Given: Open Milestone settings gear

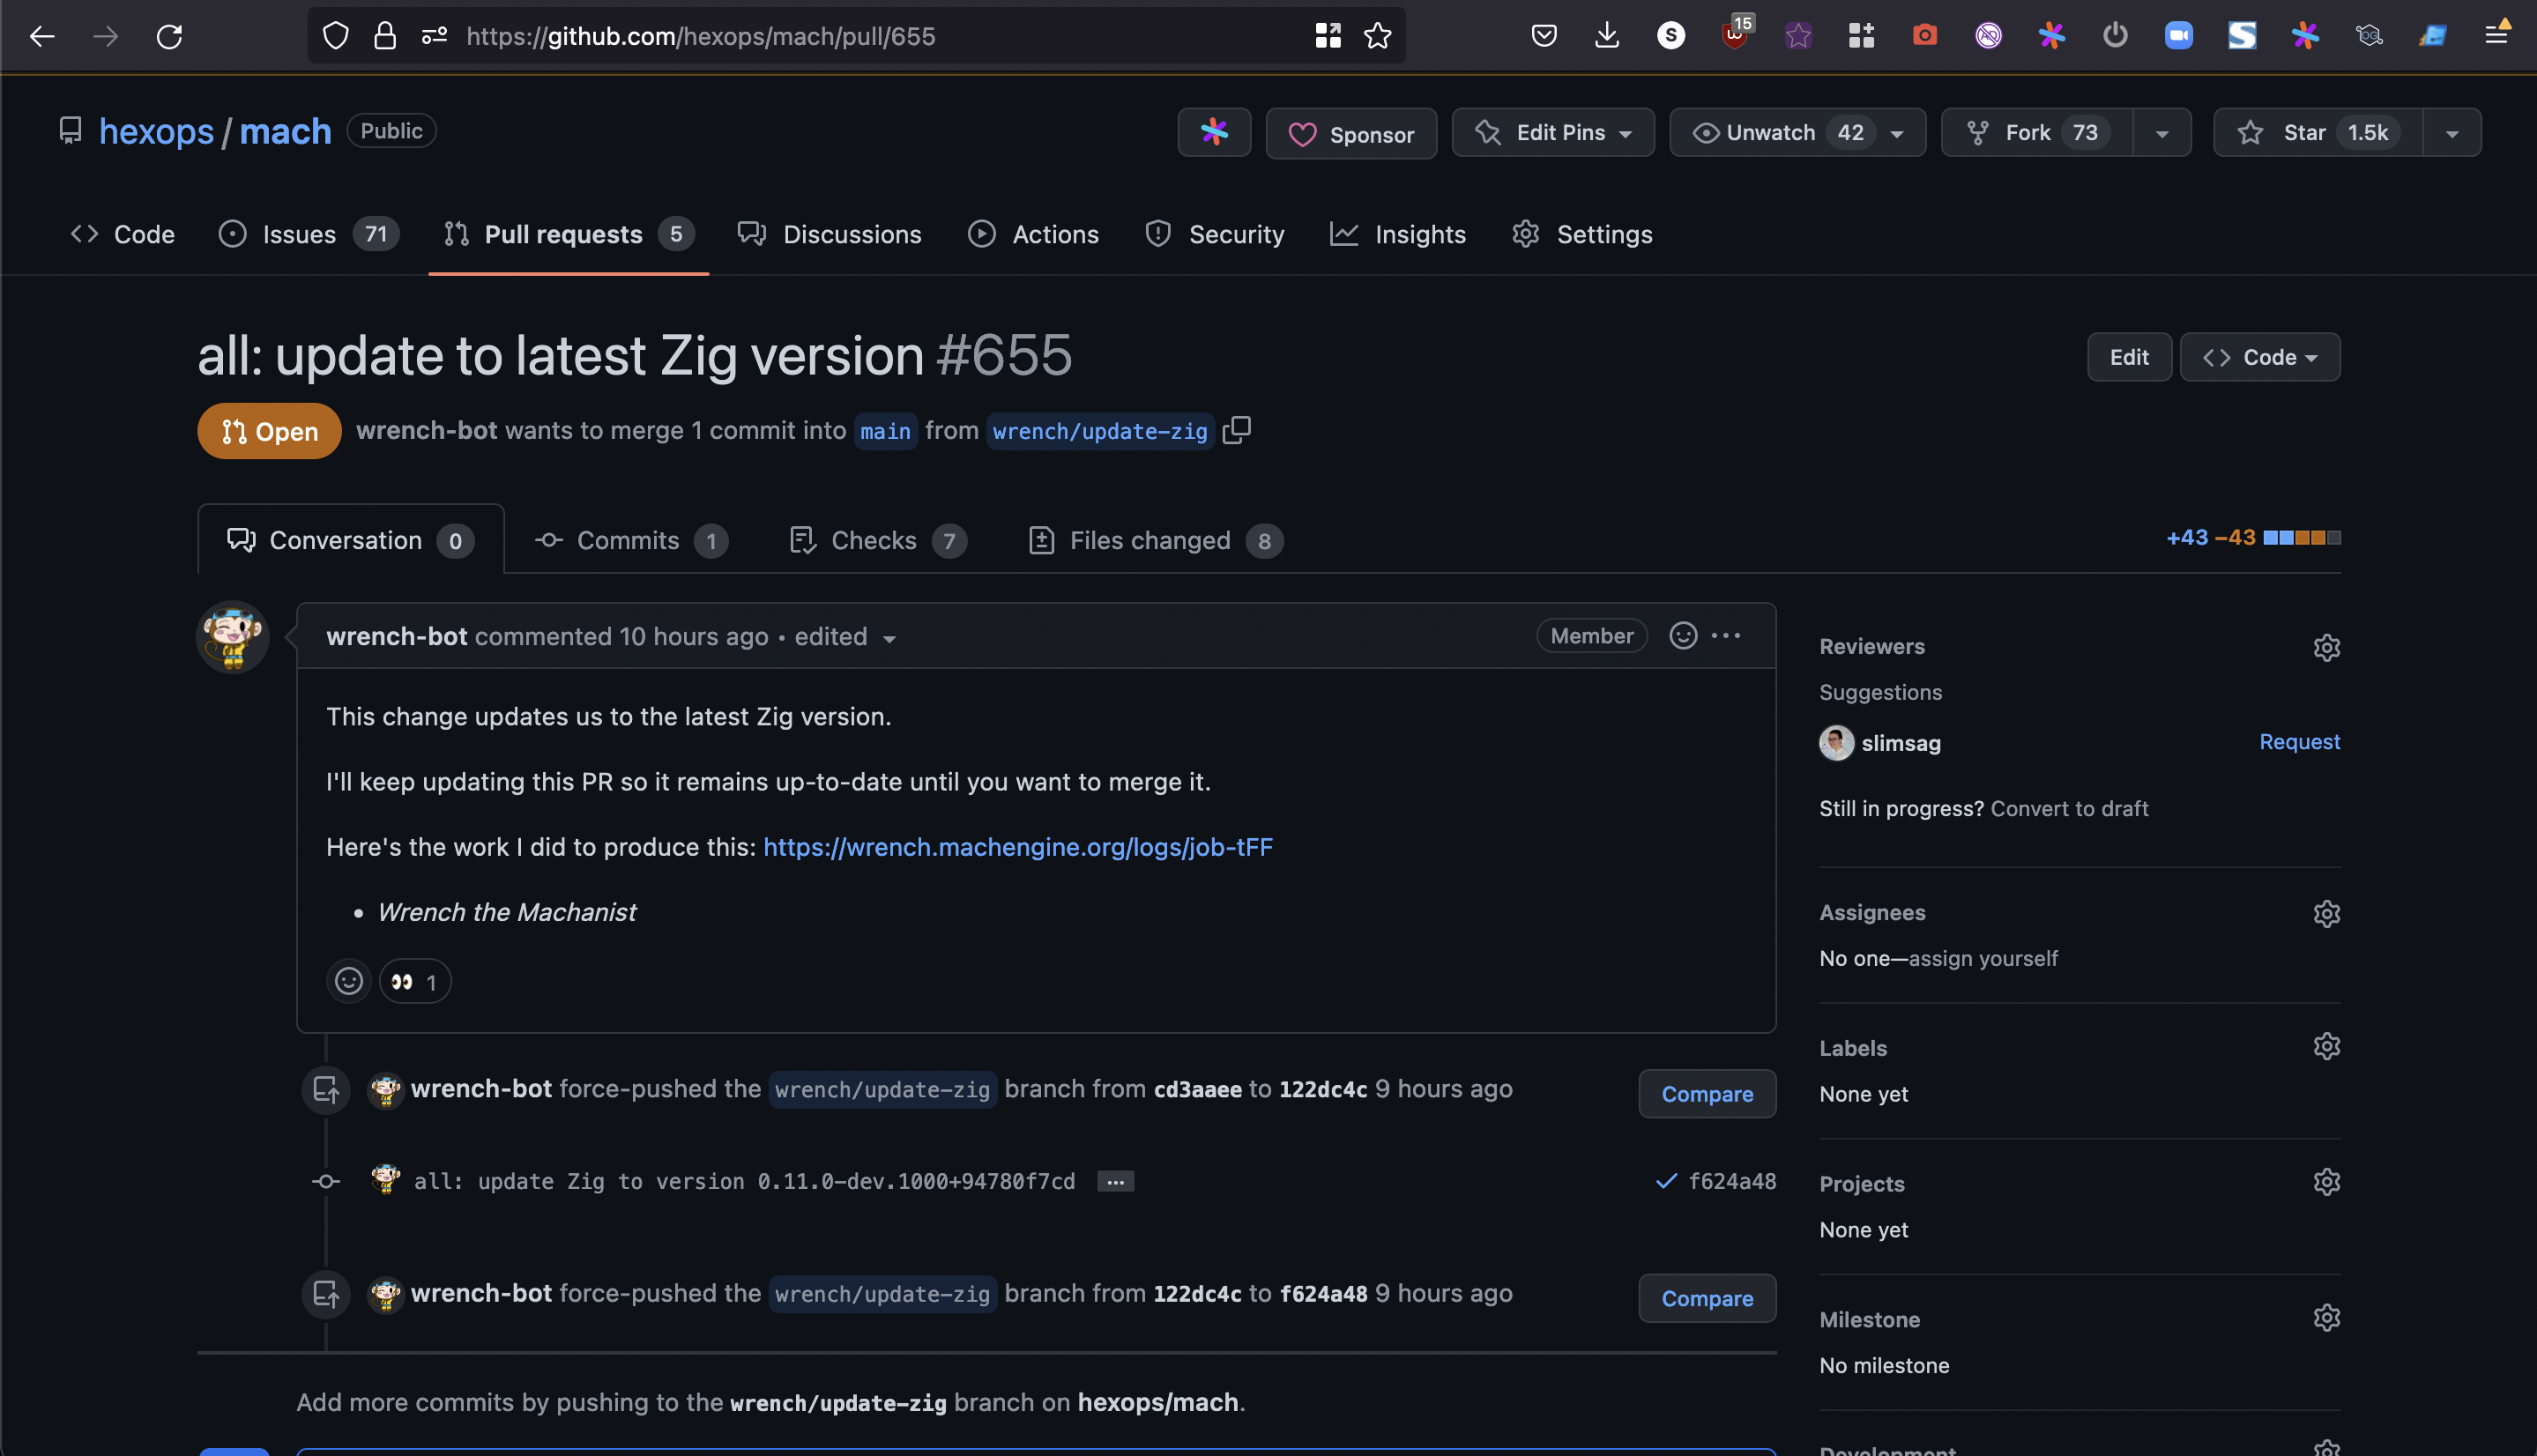Looking at the screenshot, I should coord(2326,1318).
